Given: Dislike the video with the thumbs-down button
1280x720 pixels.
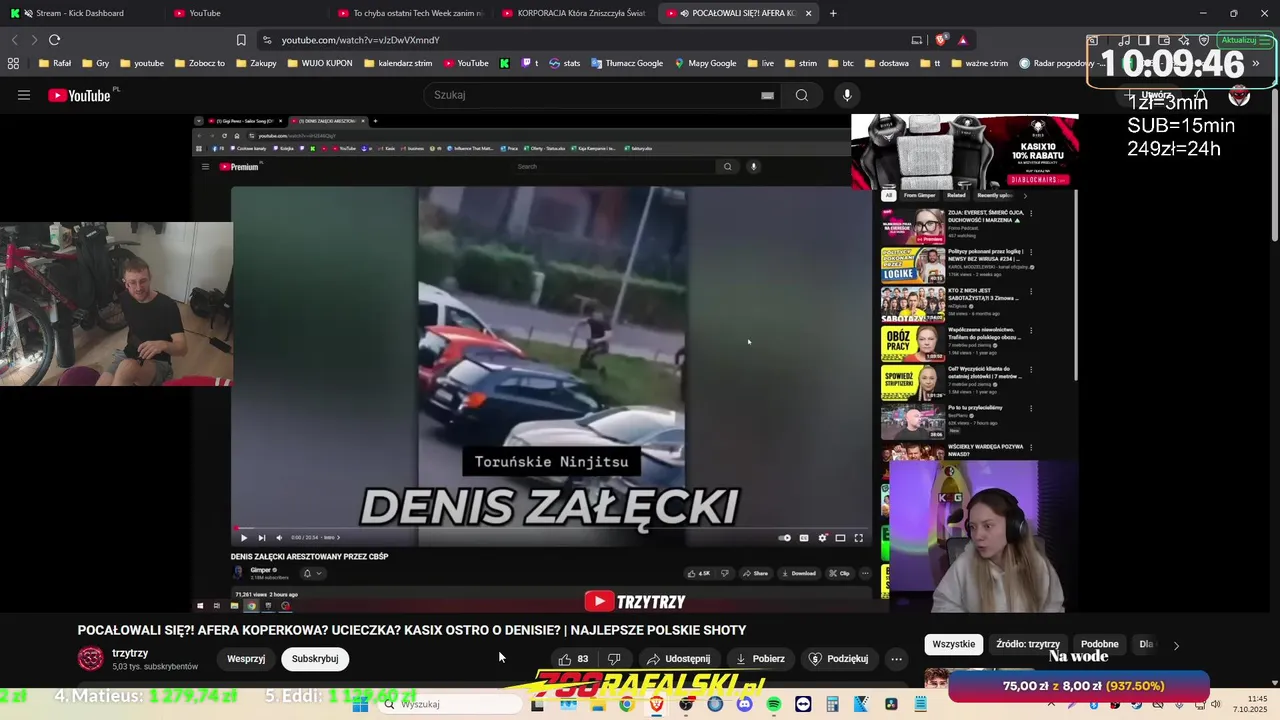Looking at the screenshot, I should pos(614,659).
